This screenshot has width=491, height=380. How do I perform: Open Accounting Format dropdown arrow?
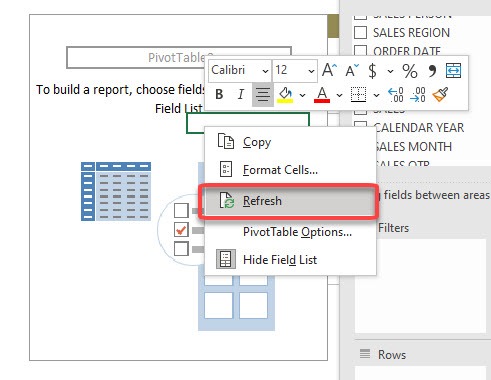tap(390, 71)
